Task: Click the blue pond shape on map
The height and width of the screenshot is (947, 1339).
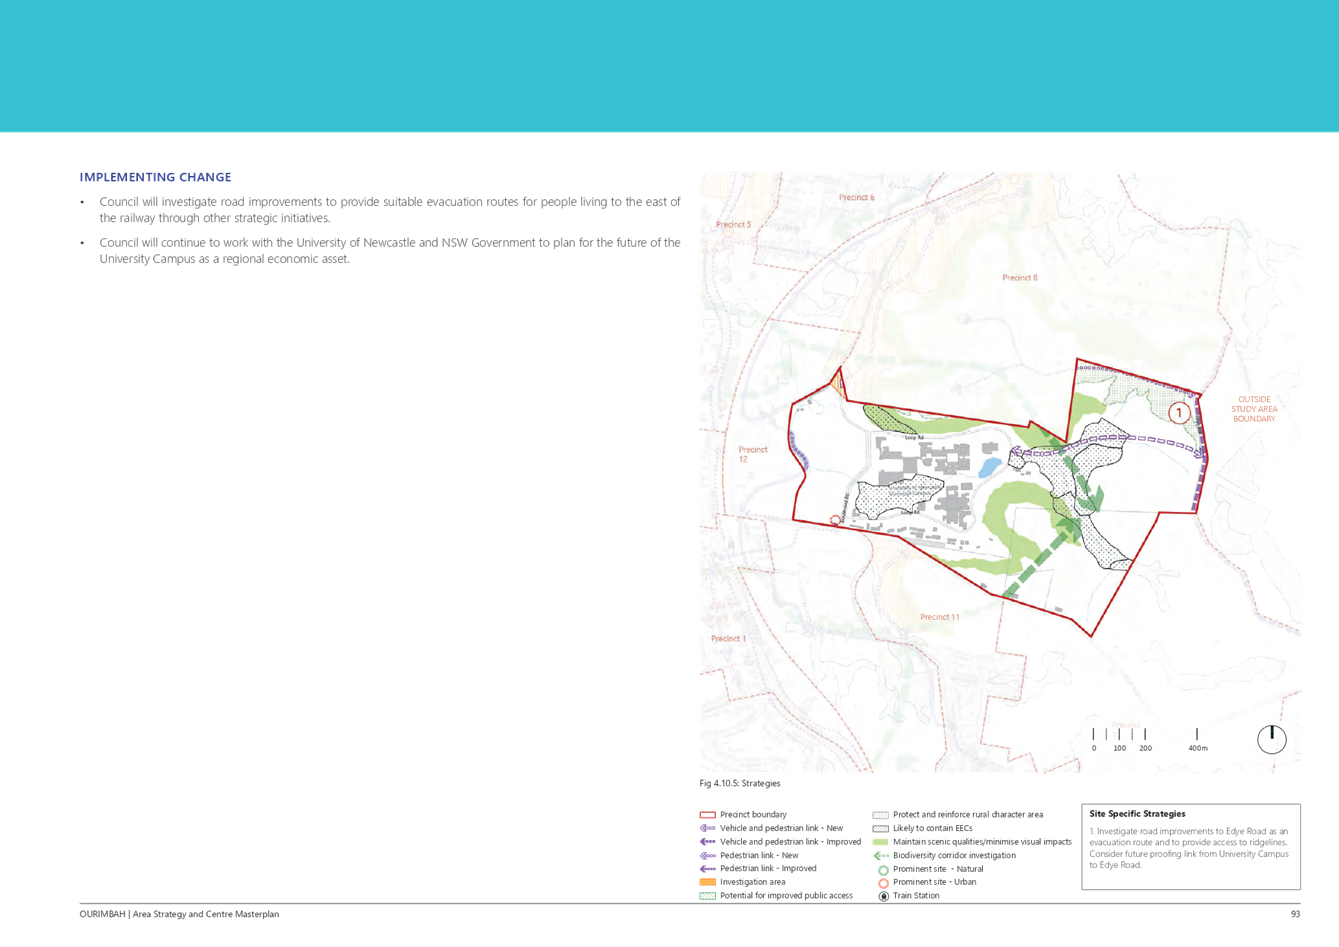Action: click(x=988, y=468)
